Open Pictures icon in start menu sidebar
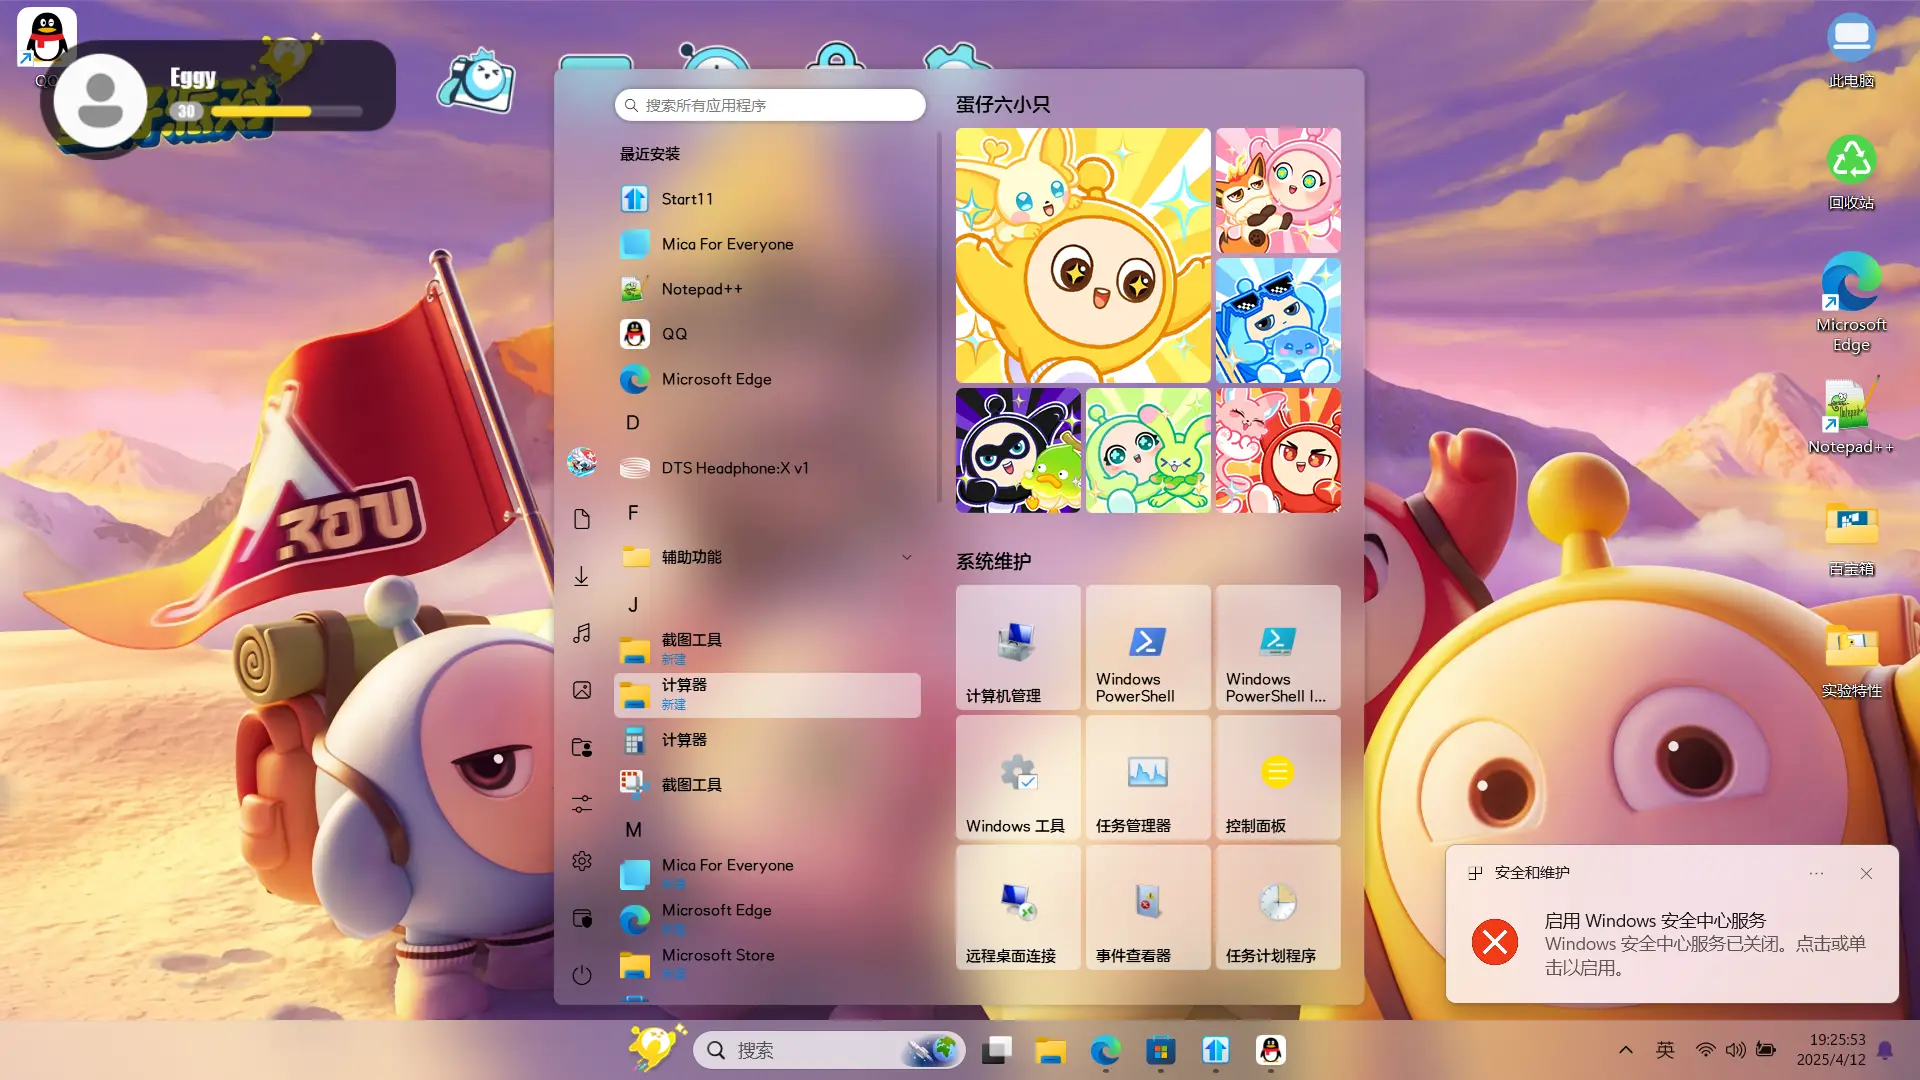This screenshot has height=1080, width=1920. point(582,690)
